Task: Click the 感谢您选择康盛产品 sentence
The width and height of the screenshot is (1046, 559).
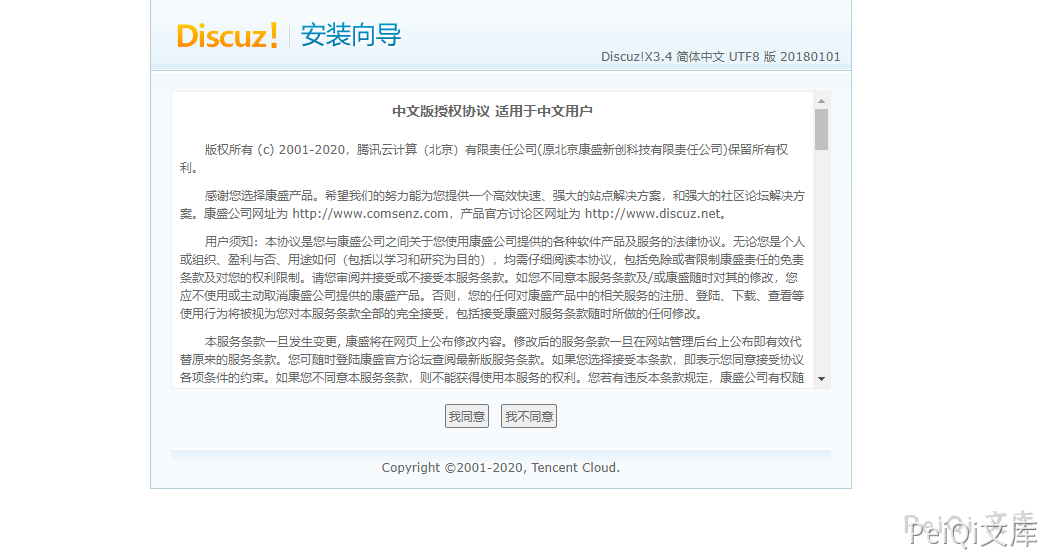Action: (x=262, y=196)
